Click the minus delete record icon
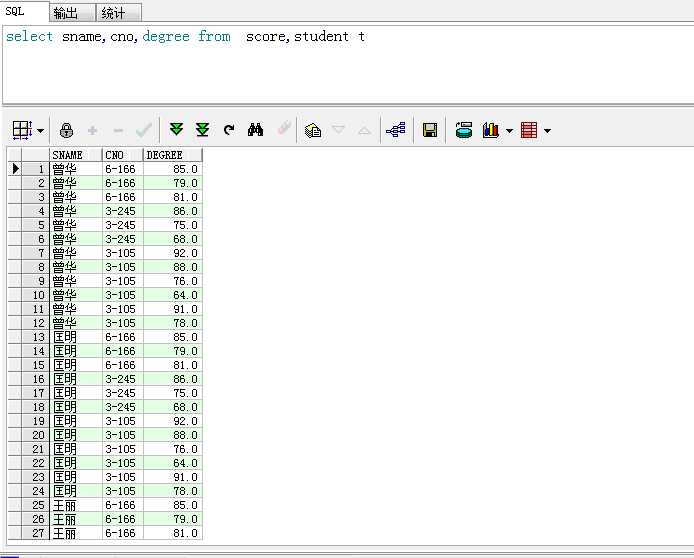Image resolution: width=694 pixels, height=558 pixels. (118, 131)
